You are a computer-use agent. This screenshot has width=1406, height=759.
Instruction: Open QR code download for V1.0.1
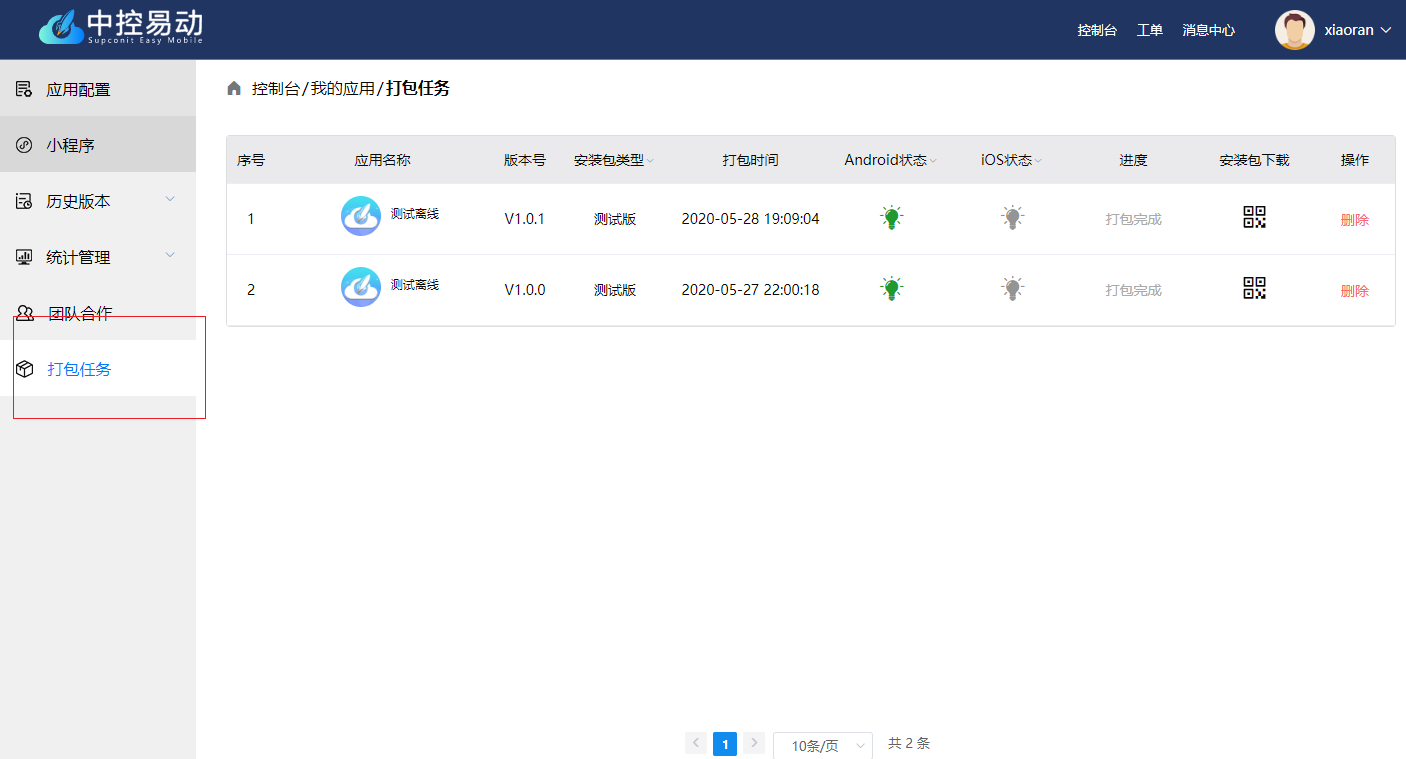(x=1254, y=217)
